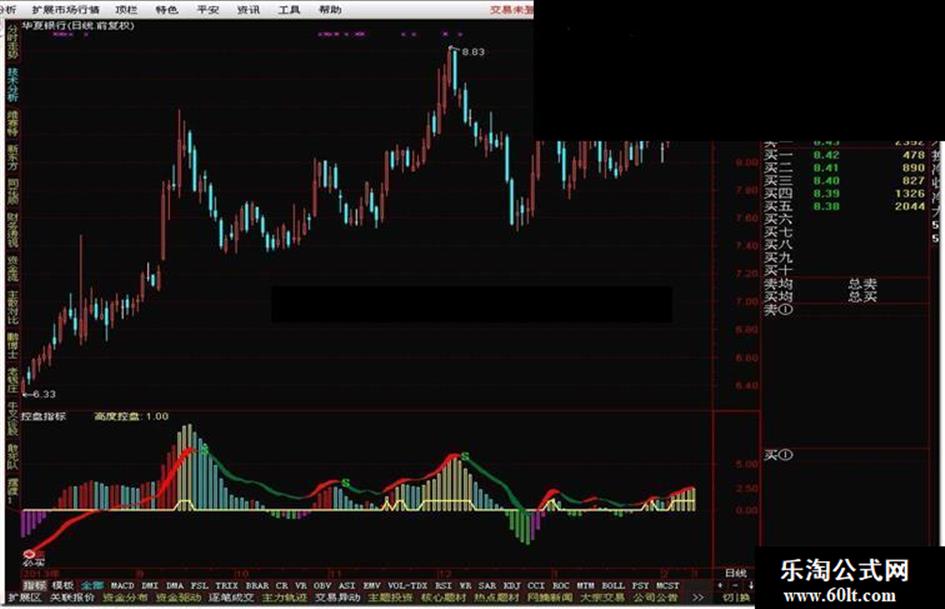Switch indicator to MACD
Viewport: 945px width, 609px height.
(122, 585)
